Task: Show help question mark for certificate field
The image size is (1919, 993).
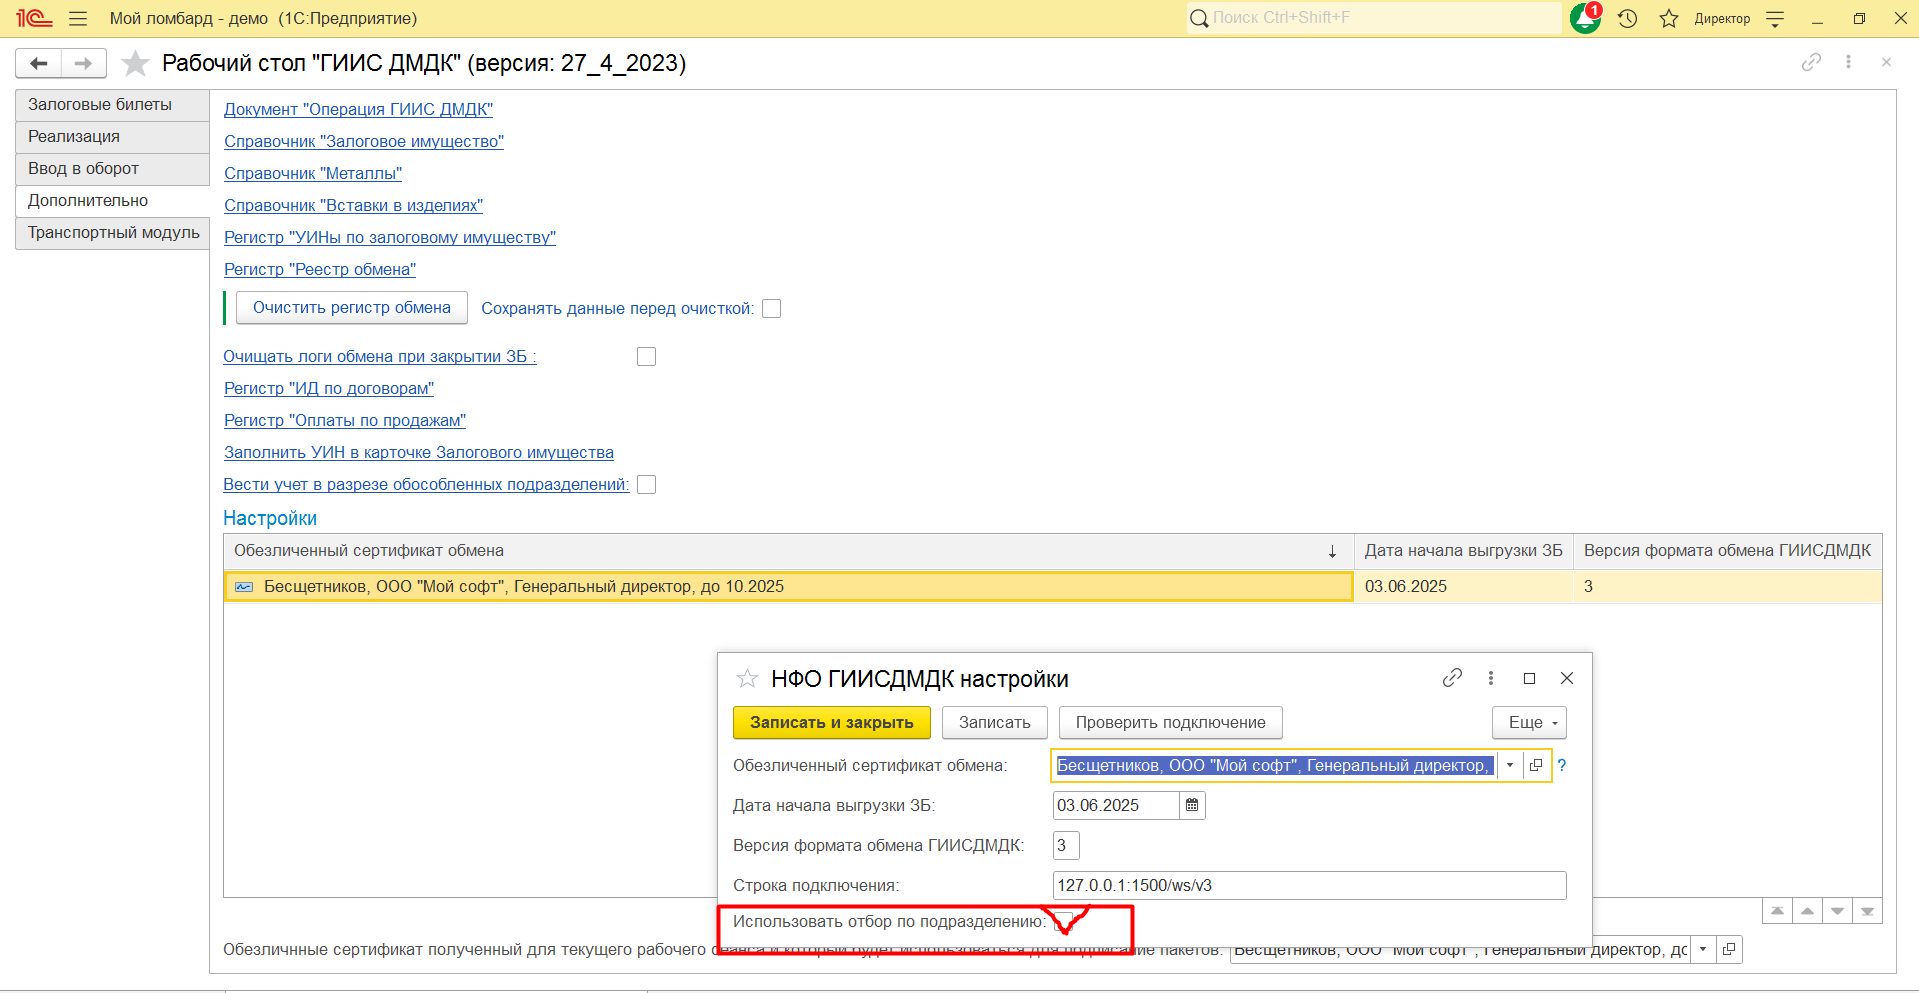Action: 1561,765
